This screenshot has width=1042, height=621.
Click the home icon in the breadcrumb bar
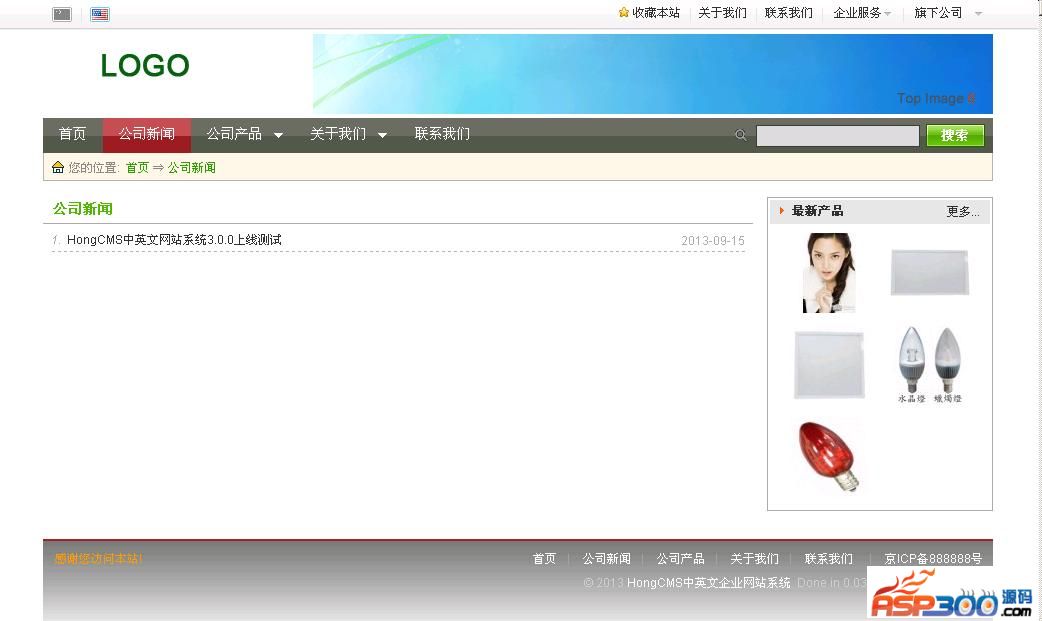[58, 167]
